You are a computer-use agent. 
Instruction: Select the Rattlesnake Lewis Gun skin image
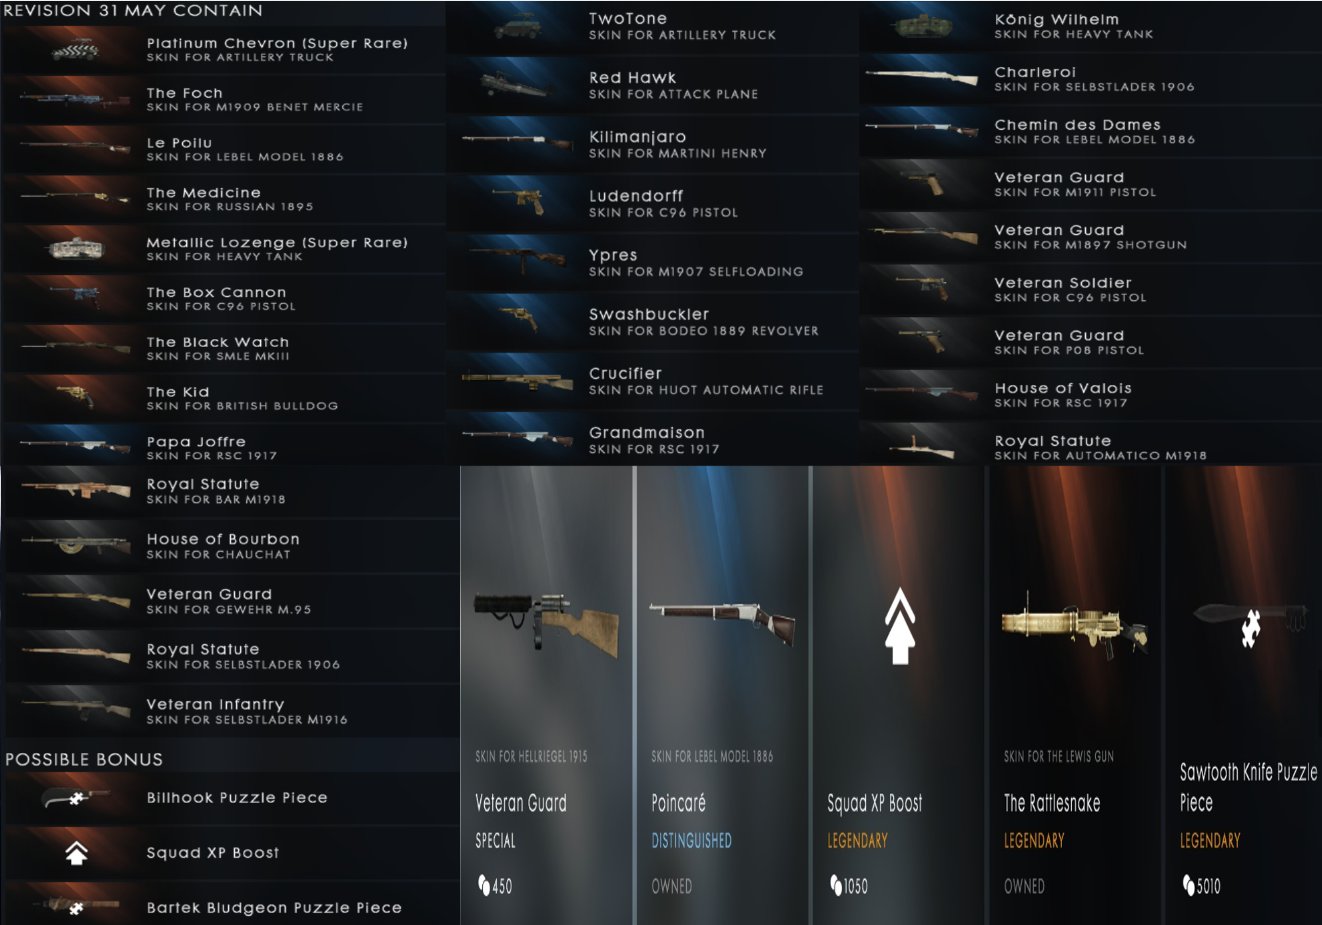click(x=1074, y=625)
